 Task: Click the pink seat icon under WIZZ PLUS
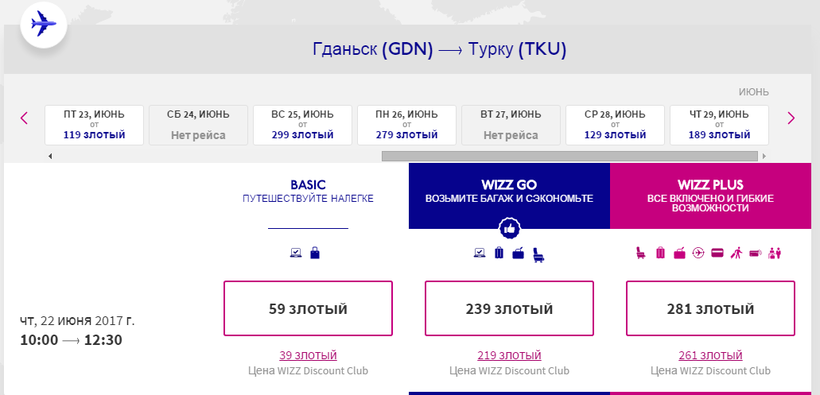point(641,253)
